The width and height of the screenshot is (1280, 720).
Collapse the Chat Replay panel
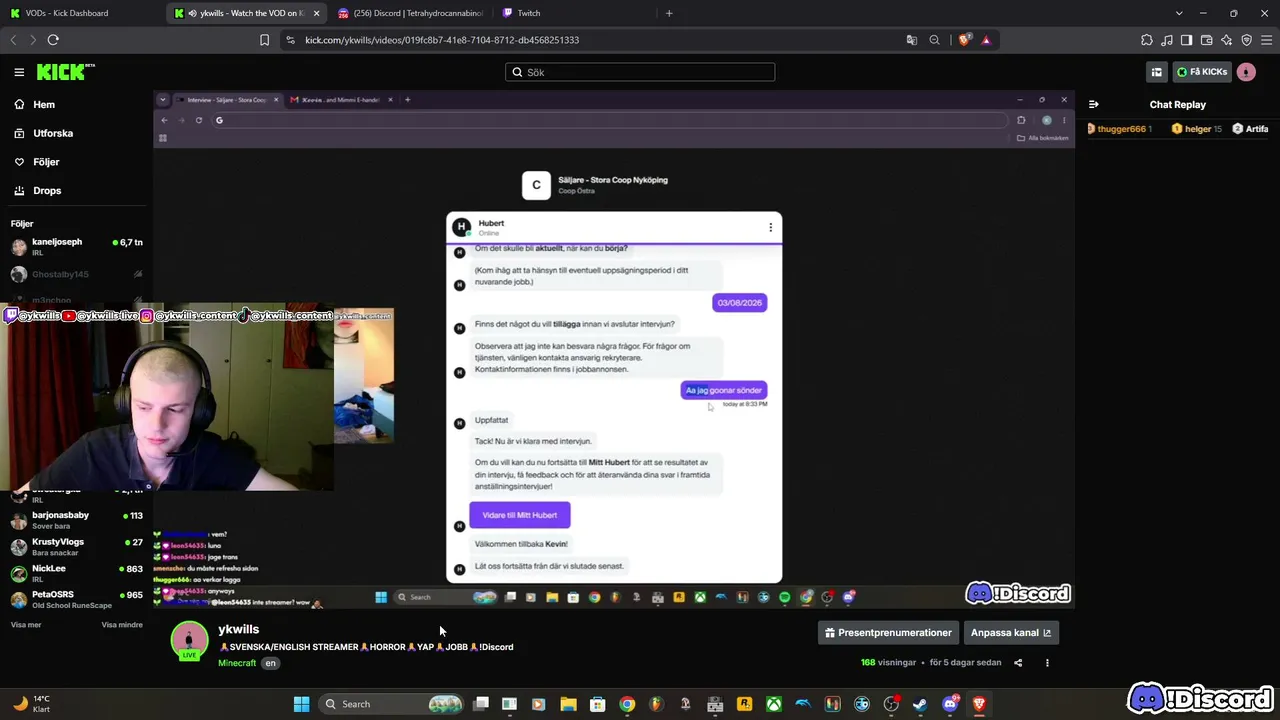1094,104
